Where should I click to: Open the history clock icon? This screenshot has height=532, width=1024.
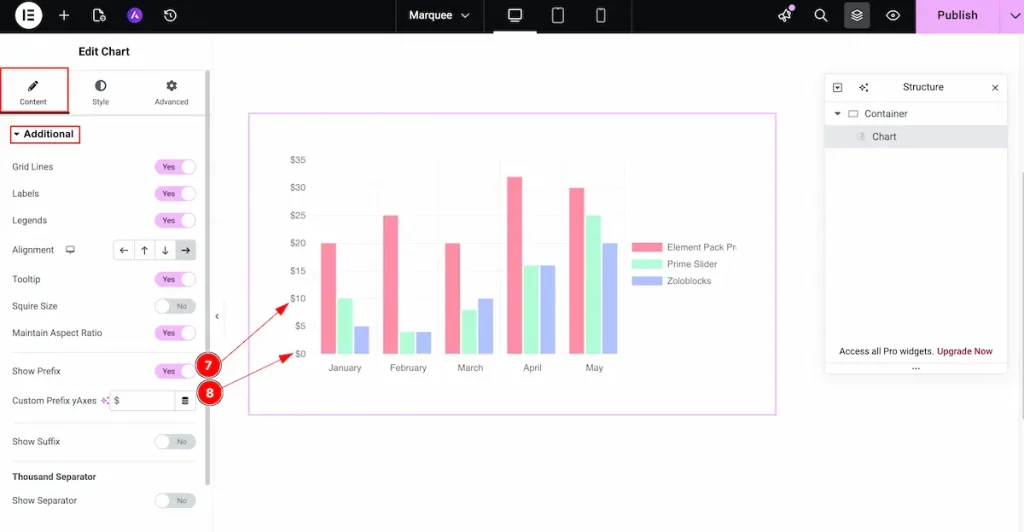(x=170, y=15)
